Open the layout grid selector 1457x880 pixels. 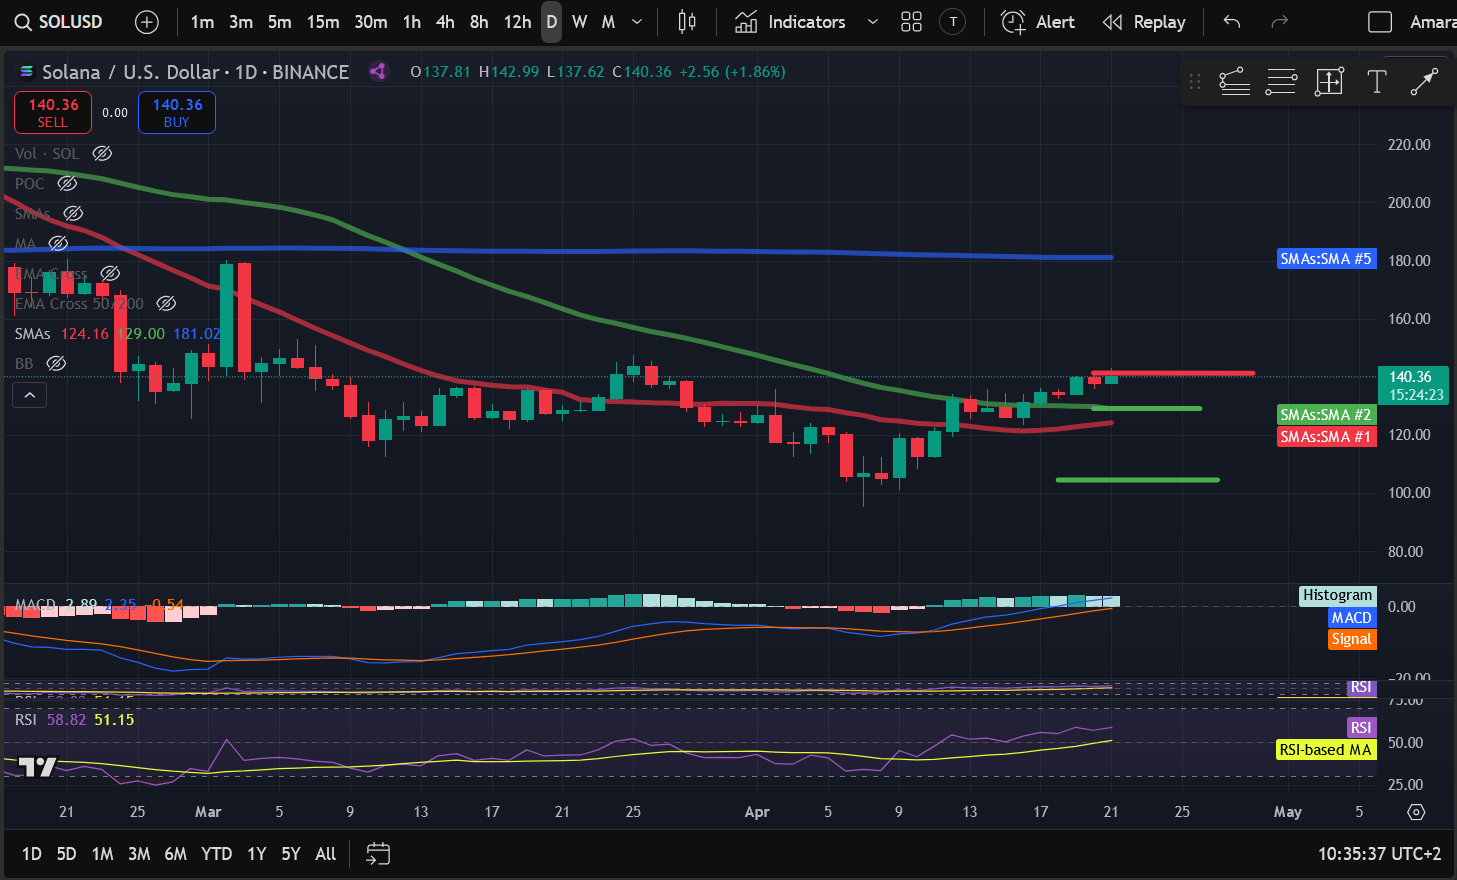tap(911, 22)
